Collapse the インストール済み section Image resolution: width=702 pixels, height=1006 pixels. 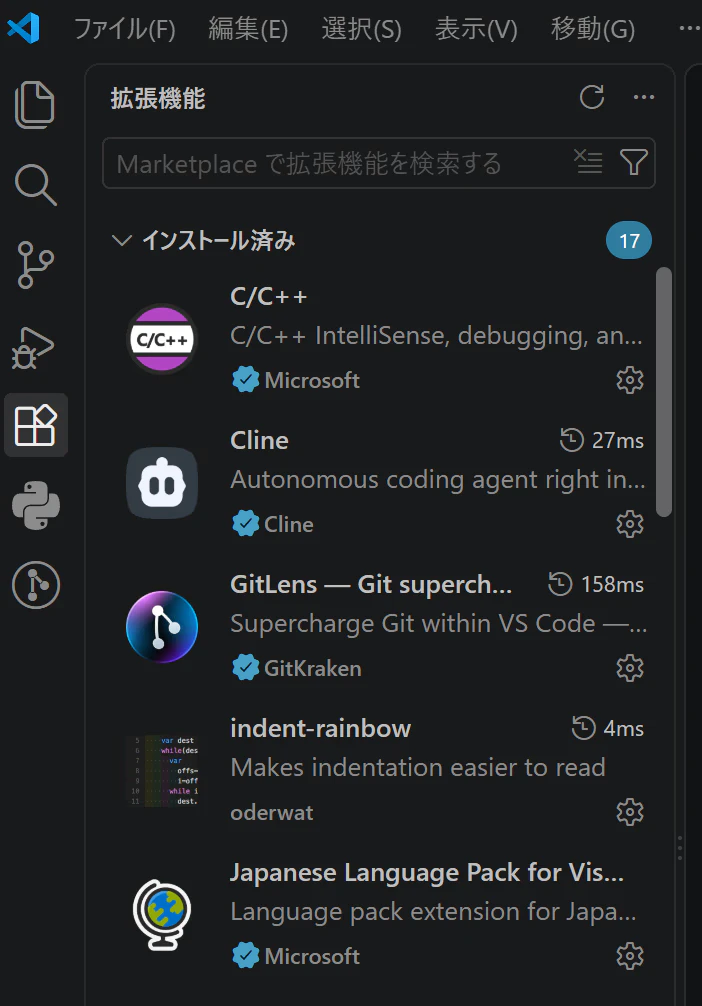pyautogui.click(x=121, y=241)
